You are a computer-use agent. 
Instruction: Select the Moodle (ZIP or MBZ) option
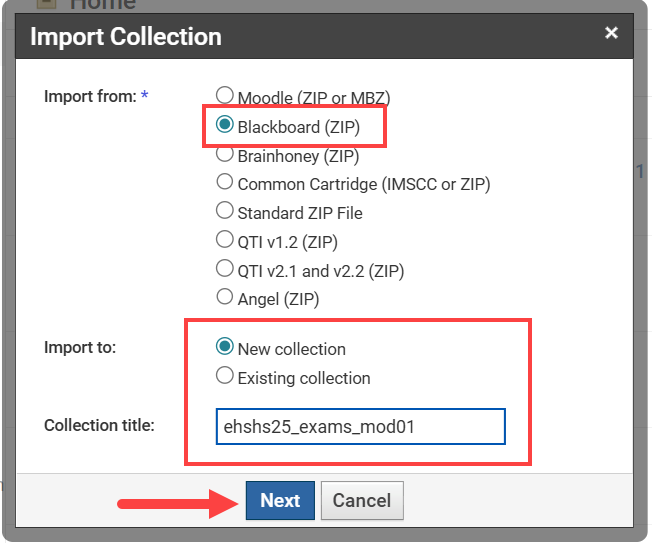[x=226, y=97]
